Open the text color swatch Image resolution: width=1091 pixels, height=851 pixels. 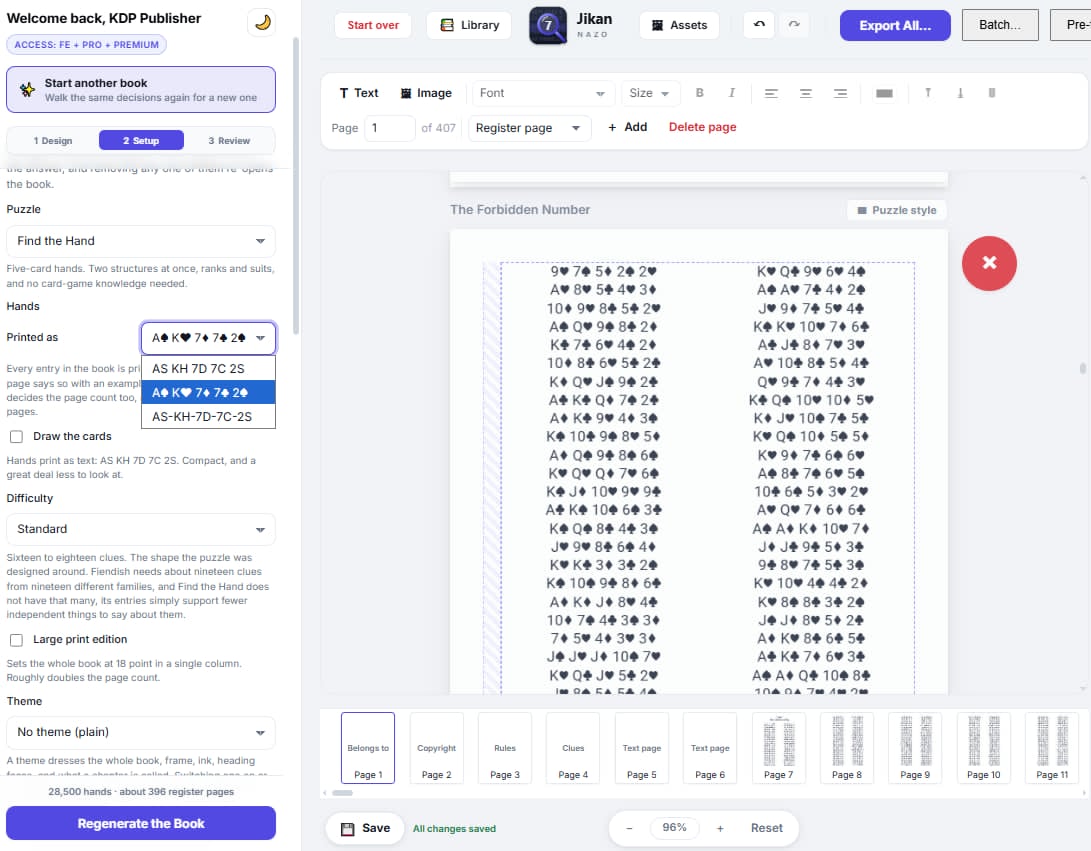tap(884, 93)
